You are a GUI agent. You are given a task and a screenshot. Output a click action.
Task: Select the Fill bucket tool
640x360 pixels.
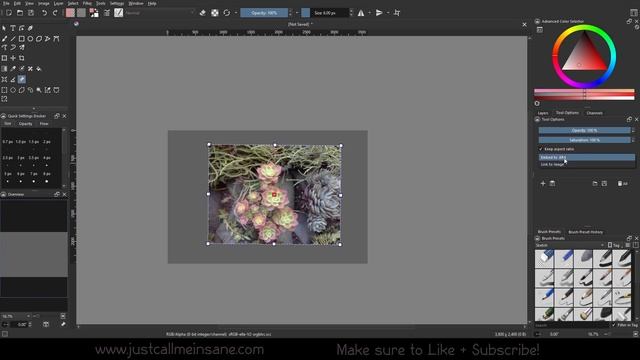(39, 69)
